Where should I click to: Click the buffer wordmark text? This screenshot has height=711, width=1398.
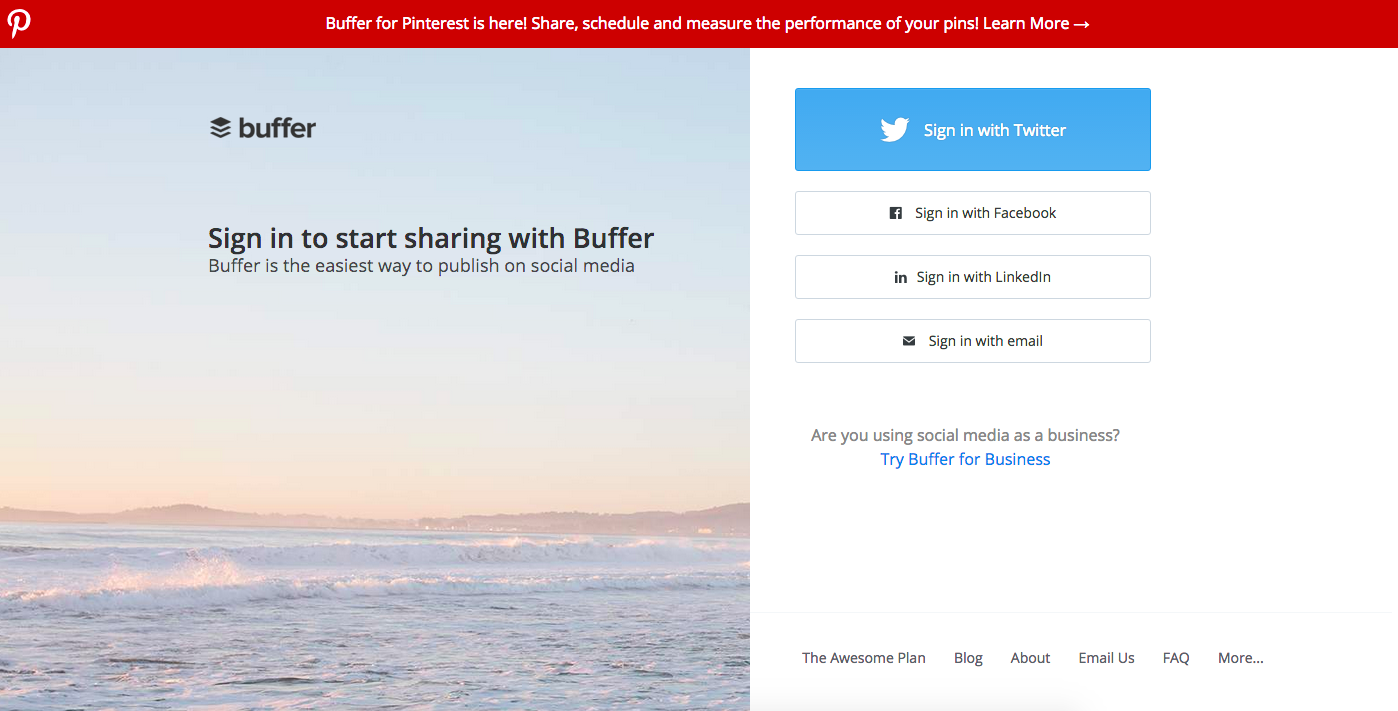[277, 128]
